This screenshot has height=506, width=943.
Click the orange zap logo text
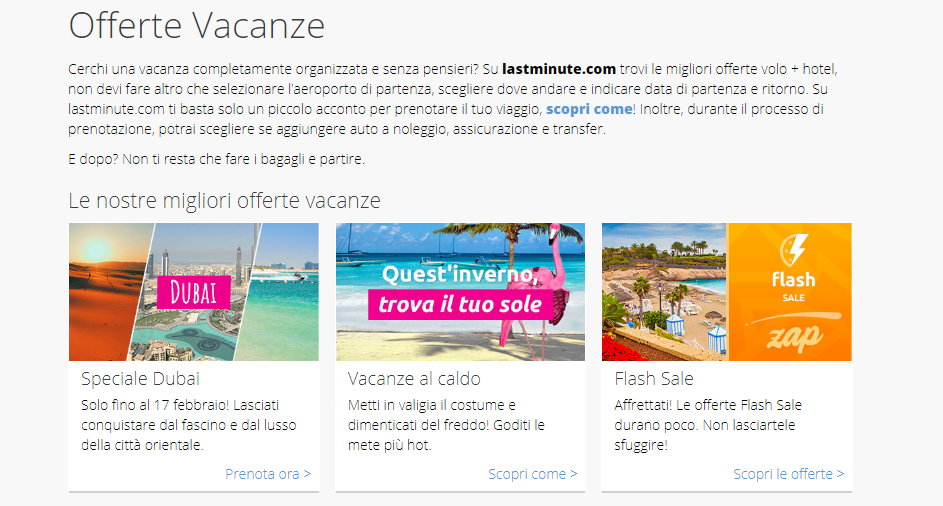pyautogui.click(x=795, y=336)
